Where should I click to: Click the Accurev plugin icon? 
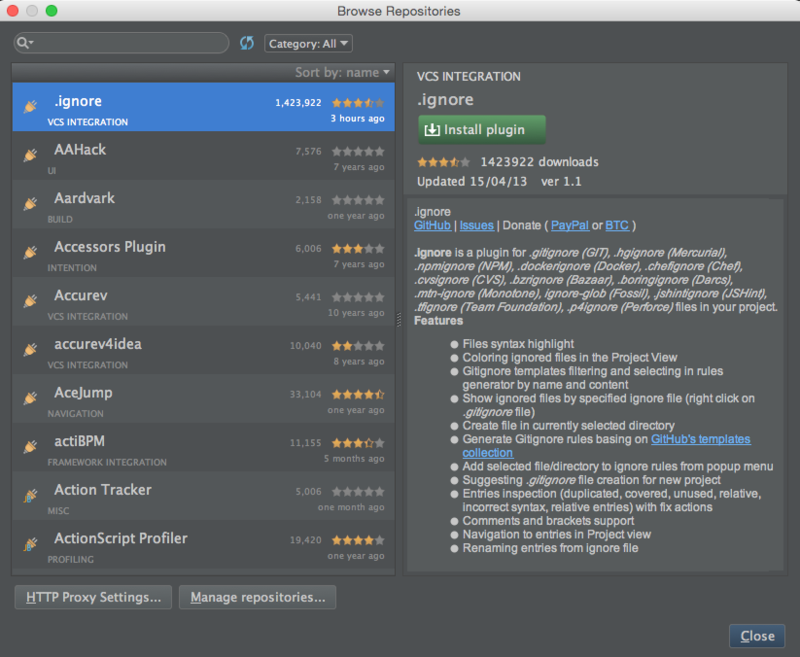click(31, 301)
